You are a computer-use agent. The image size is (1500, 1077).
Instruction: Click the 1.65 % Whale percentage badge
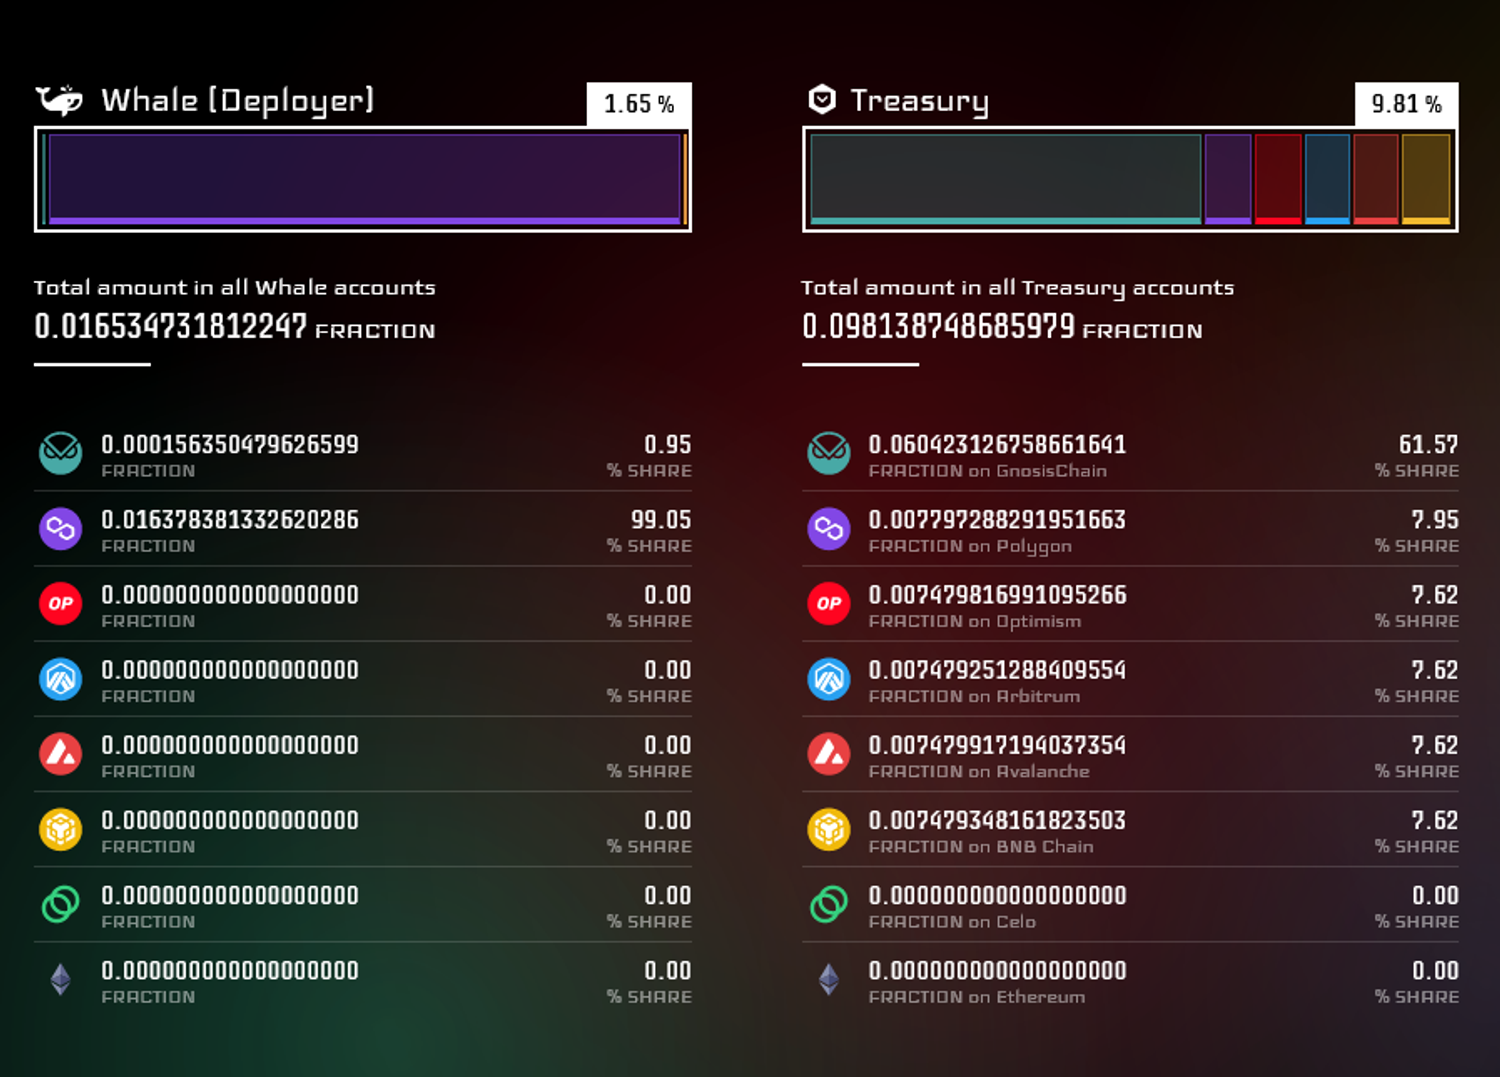point(639,104)
